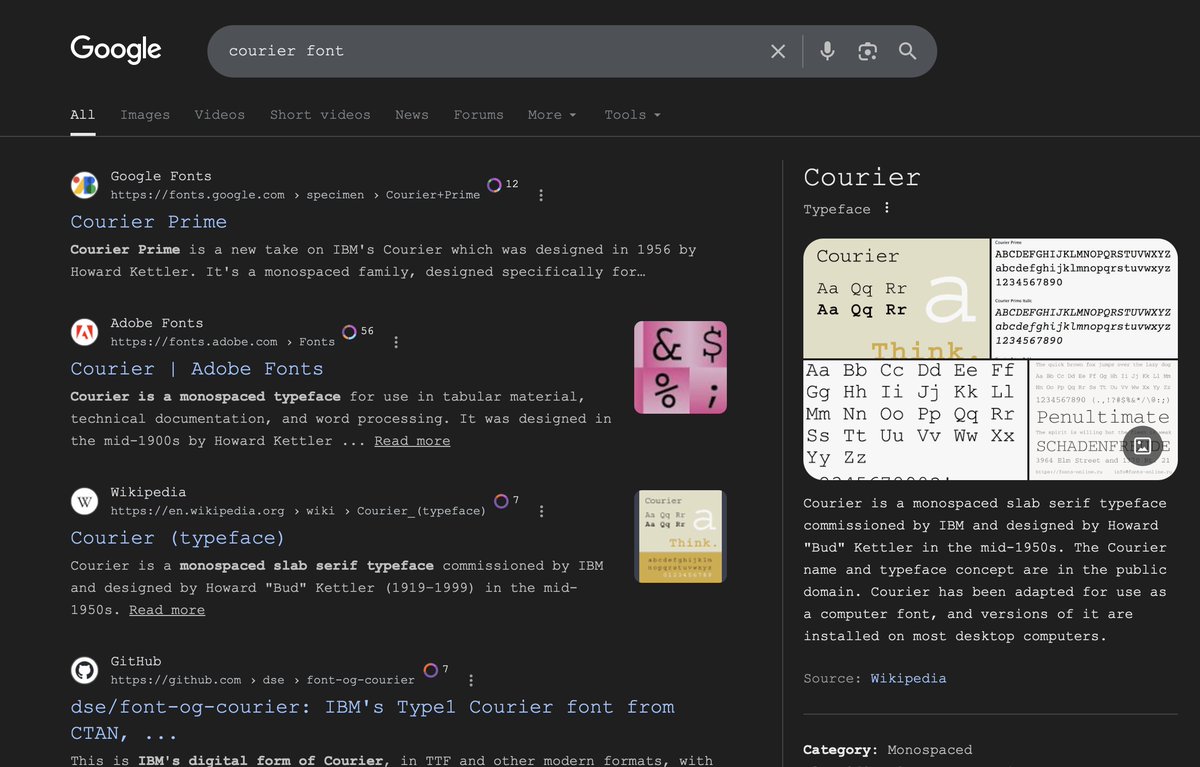Screen dimensions: 1200x767
Task: Click the URL text 'https://en.wikipedia.org'
Action: click(x=198, y=511)
